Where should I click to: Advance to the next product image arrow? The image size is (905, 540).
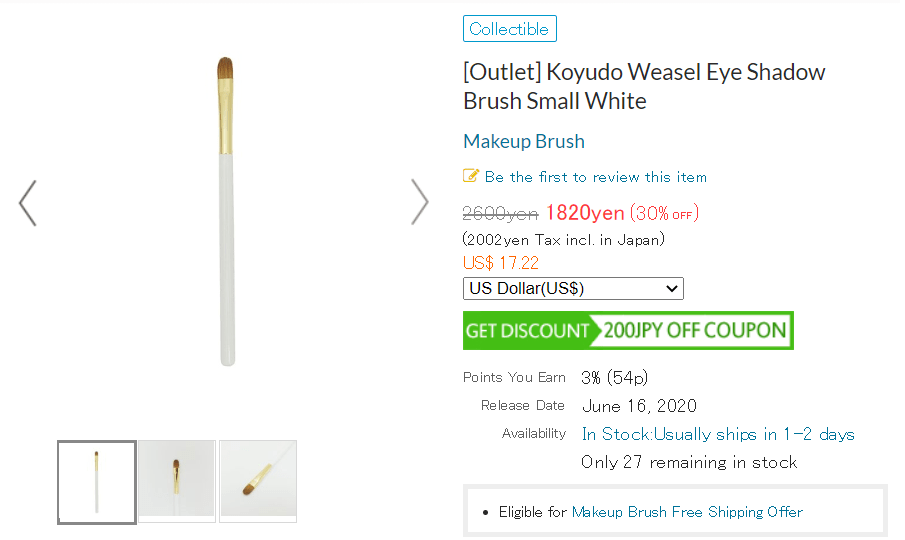pyautogui.click(x=420, y=202)
